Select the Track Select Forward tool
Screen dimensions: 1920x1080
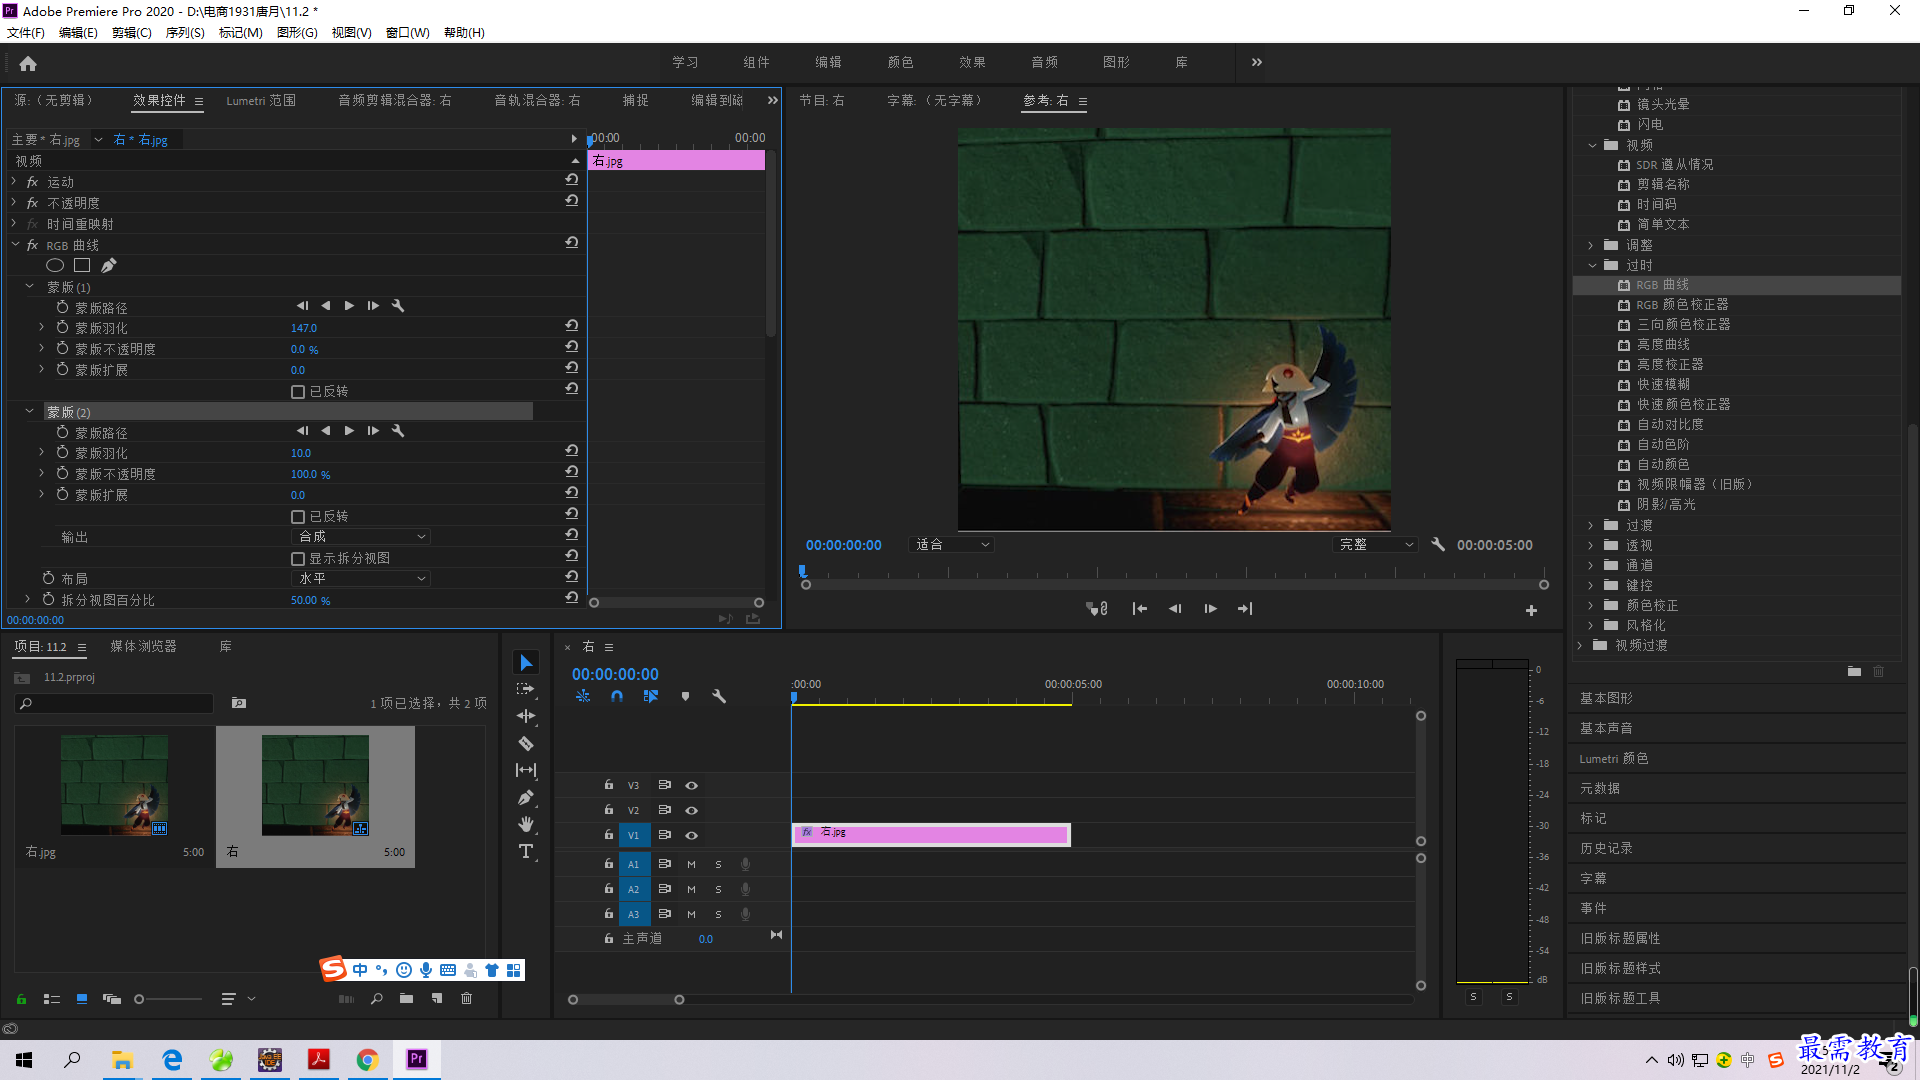[526, 690]
